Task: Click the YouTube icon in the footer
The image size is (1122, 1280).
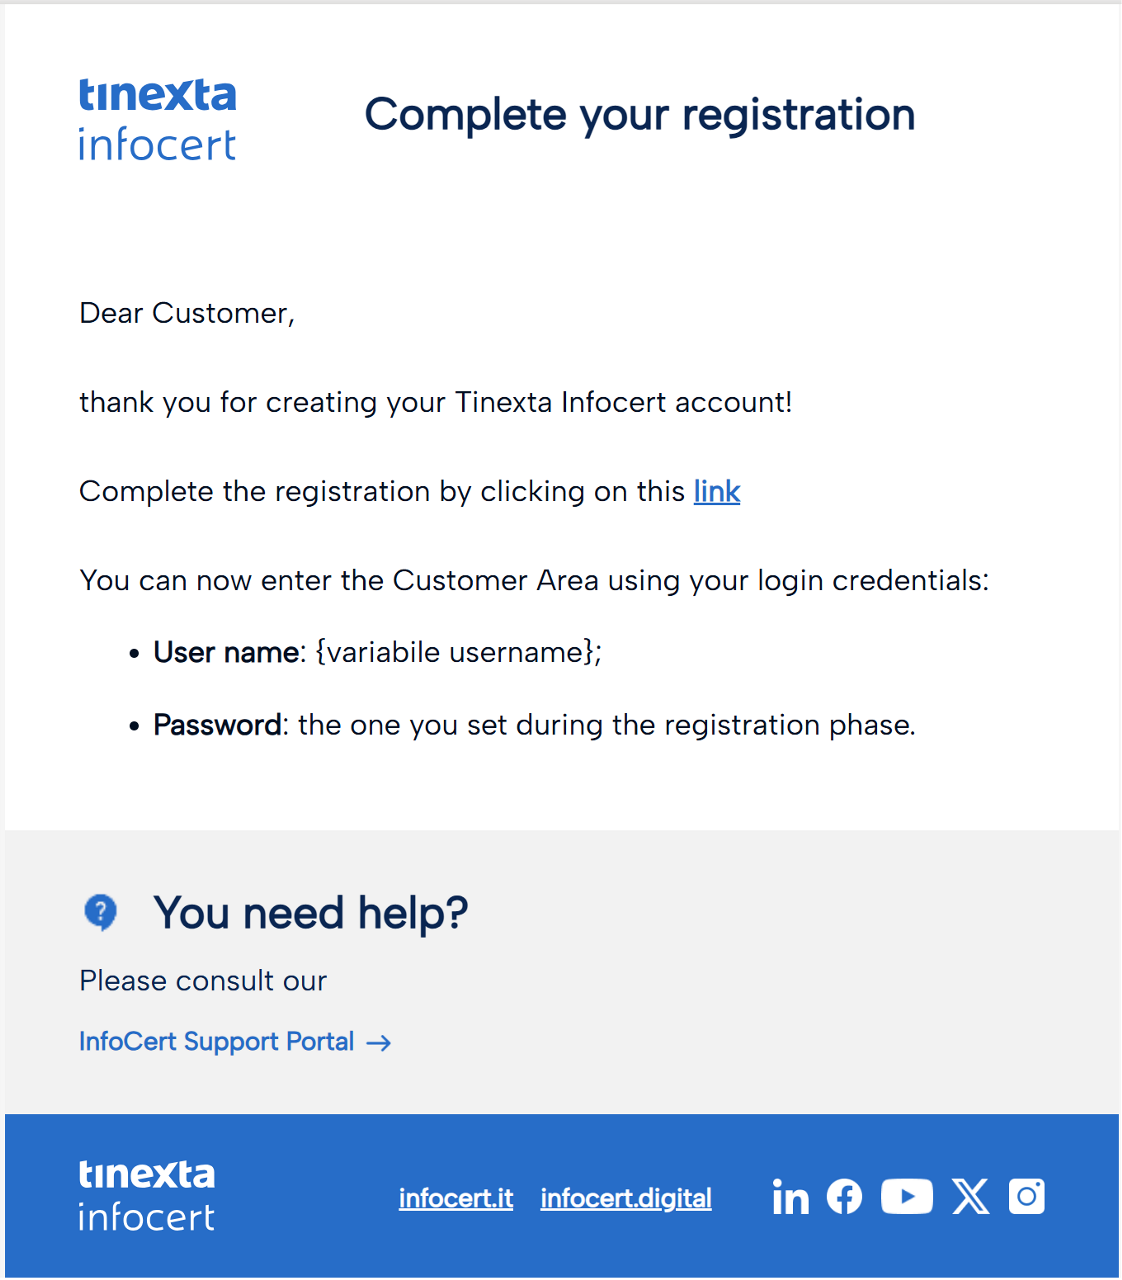Action: [x=906, y=1196]
